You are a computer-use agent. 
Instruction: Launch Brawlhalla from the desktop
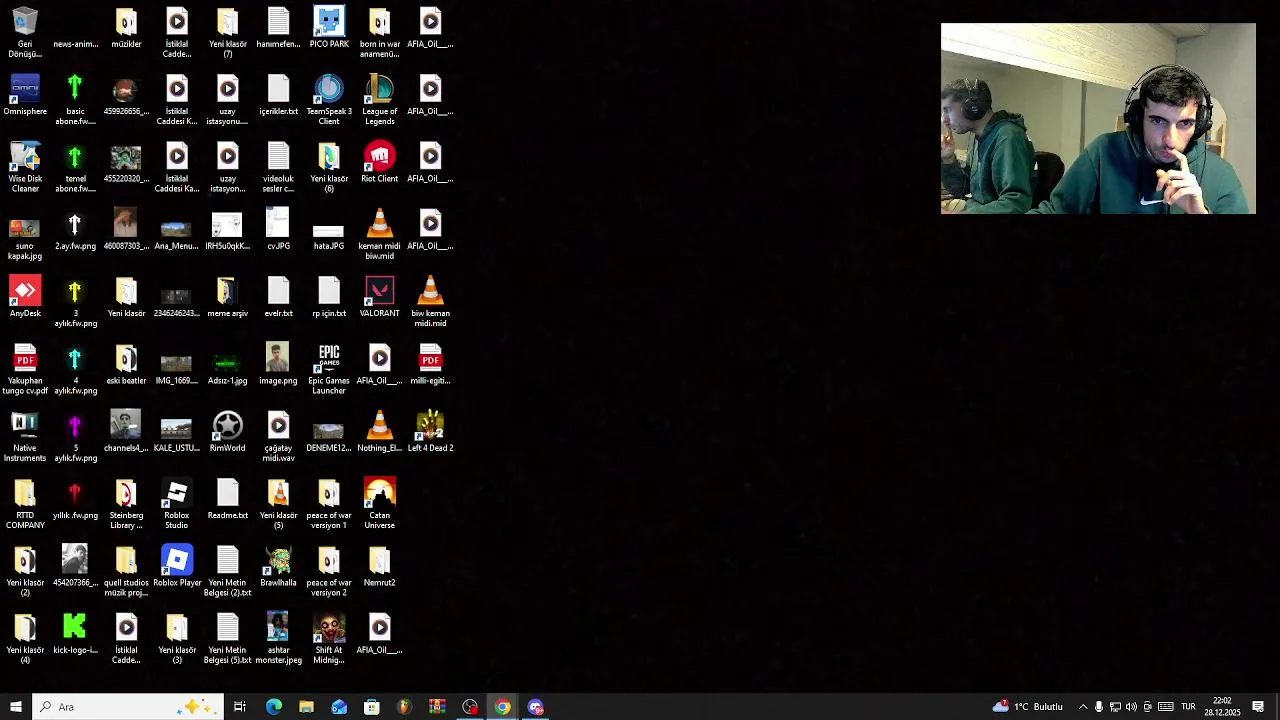pyautogui.click(x=278, y=566)
